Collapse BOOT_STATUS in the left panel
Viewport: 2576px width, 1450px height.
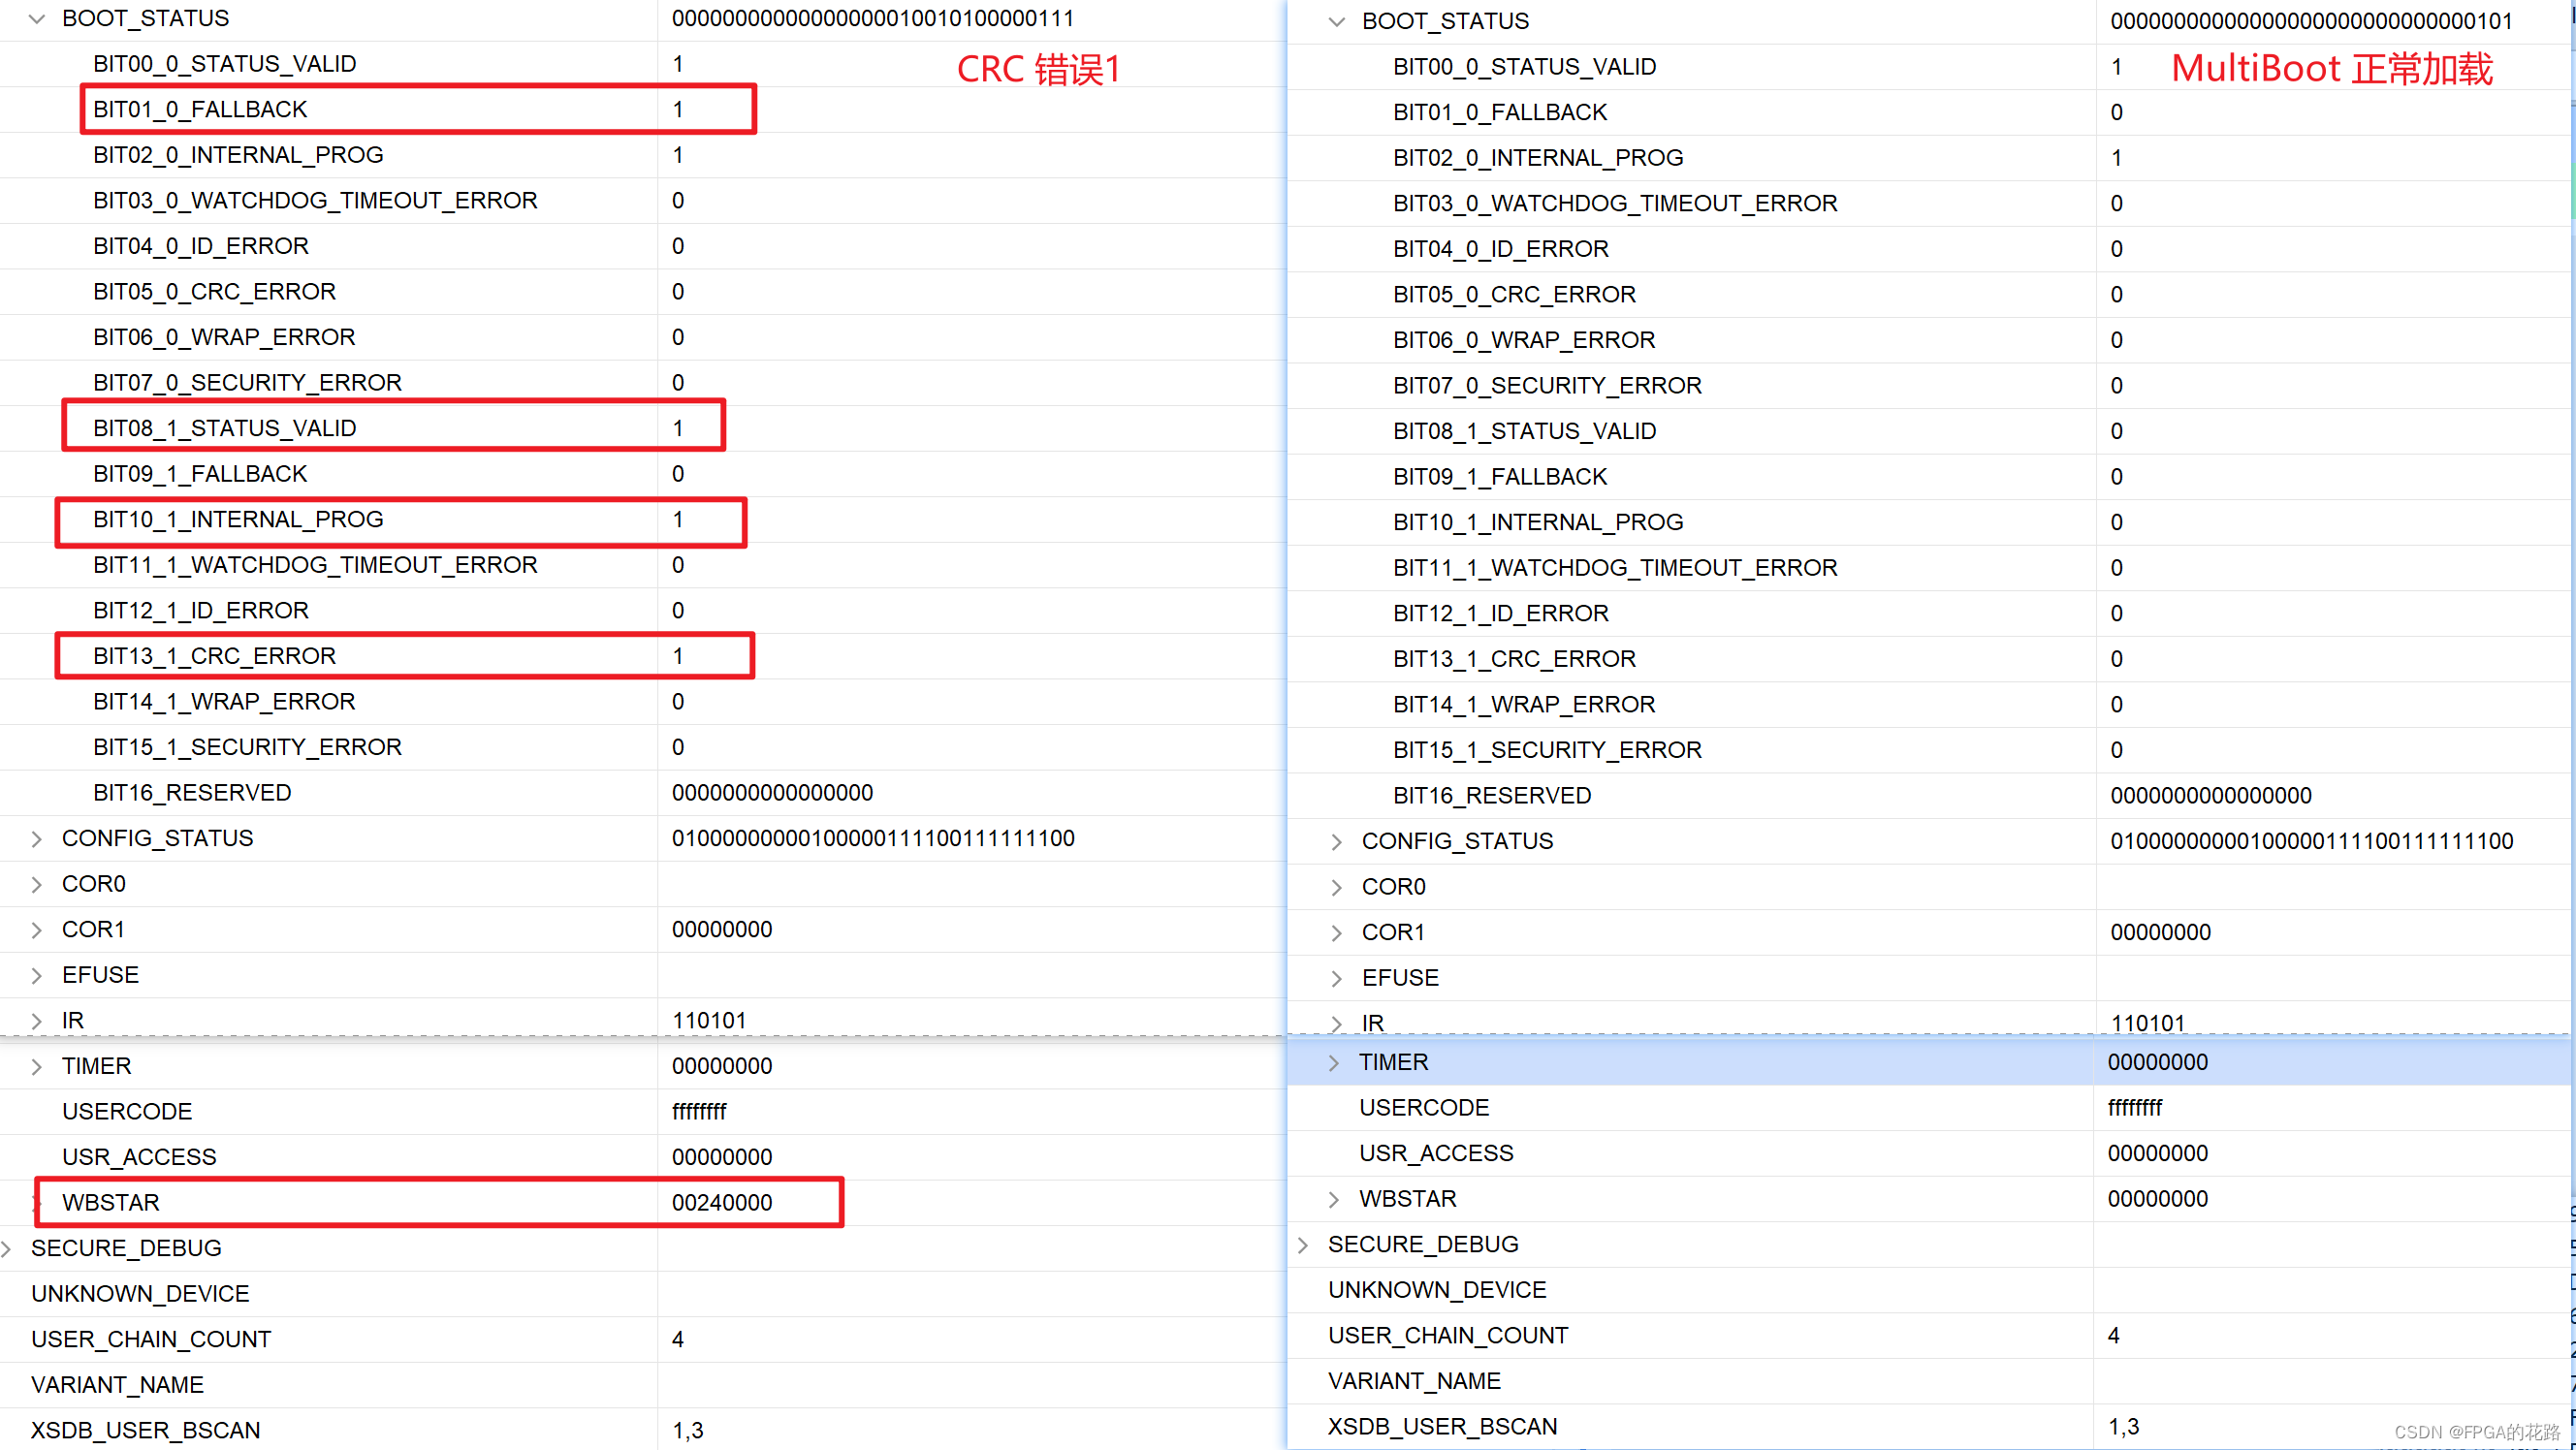[x=37, y=19]
